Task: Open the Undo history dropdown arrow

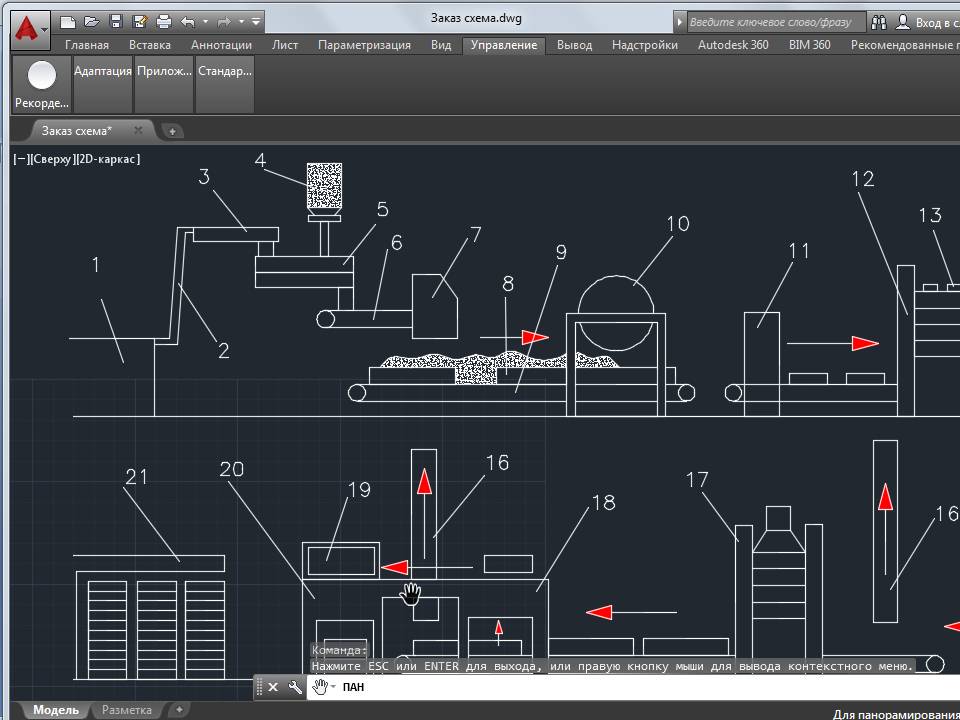Action: [205, 22]
